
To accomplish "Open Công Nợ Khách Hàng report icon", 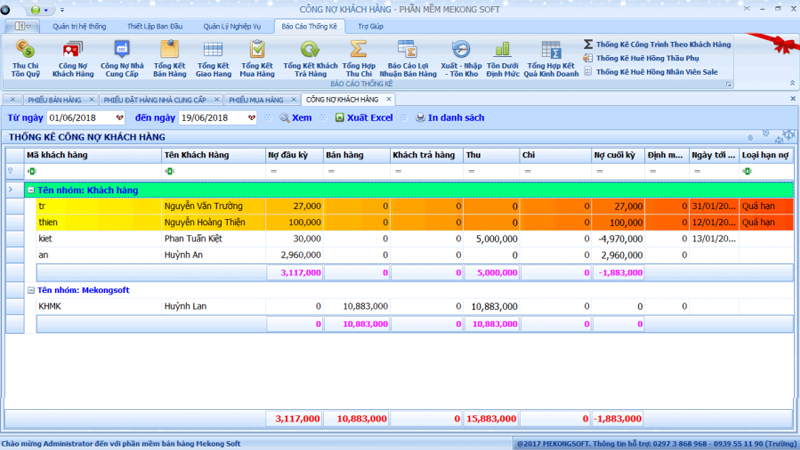I will 73,59.
